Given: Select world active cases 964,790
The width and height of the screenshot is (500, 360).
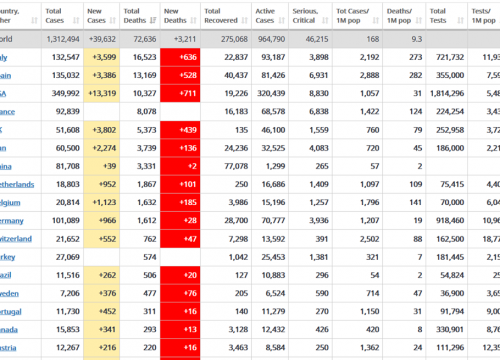Looking at the screenshot, I should point(271,39).
